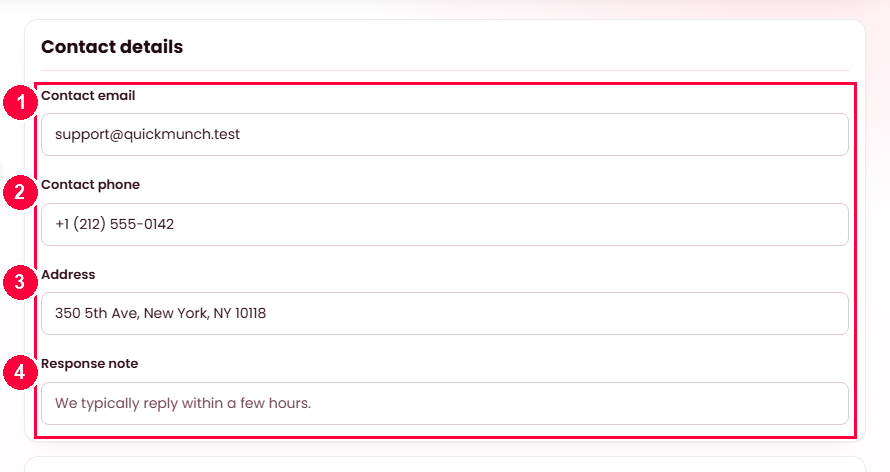Click the Contact details heading
The width and height of the screenshot is (890, 472).
coord(112,47)
